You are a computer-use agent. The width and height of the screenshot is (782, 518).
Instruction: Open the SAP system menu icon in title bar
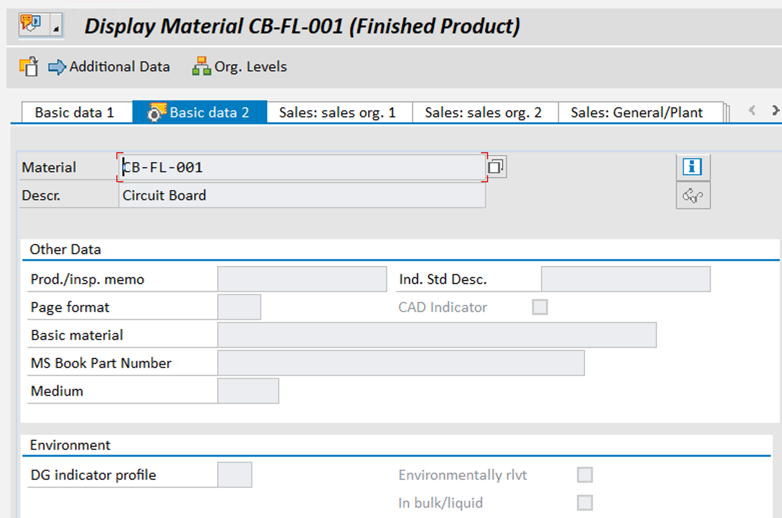pyautogui.click(x=30, y=24)
